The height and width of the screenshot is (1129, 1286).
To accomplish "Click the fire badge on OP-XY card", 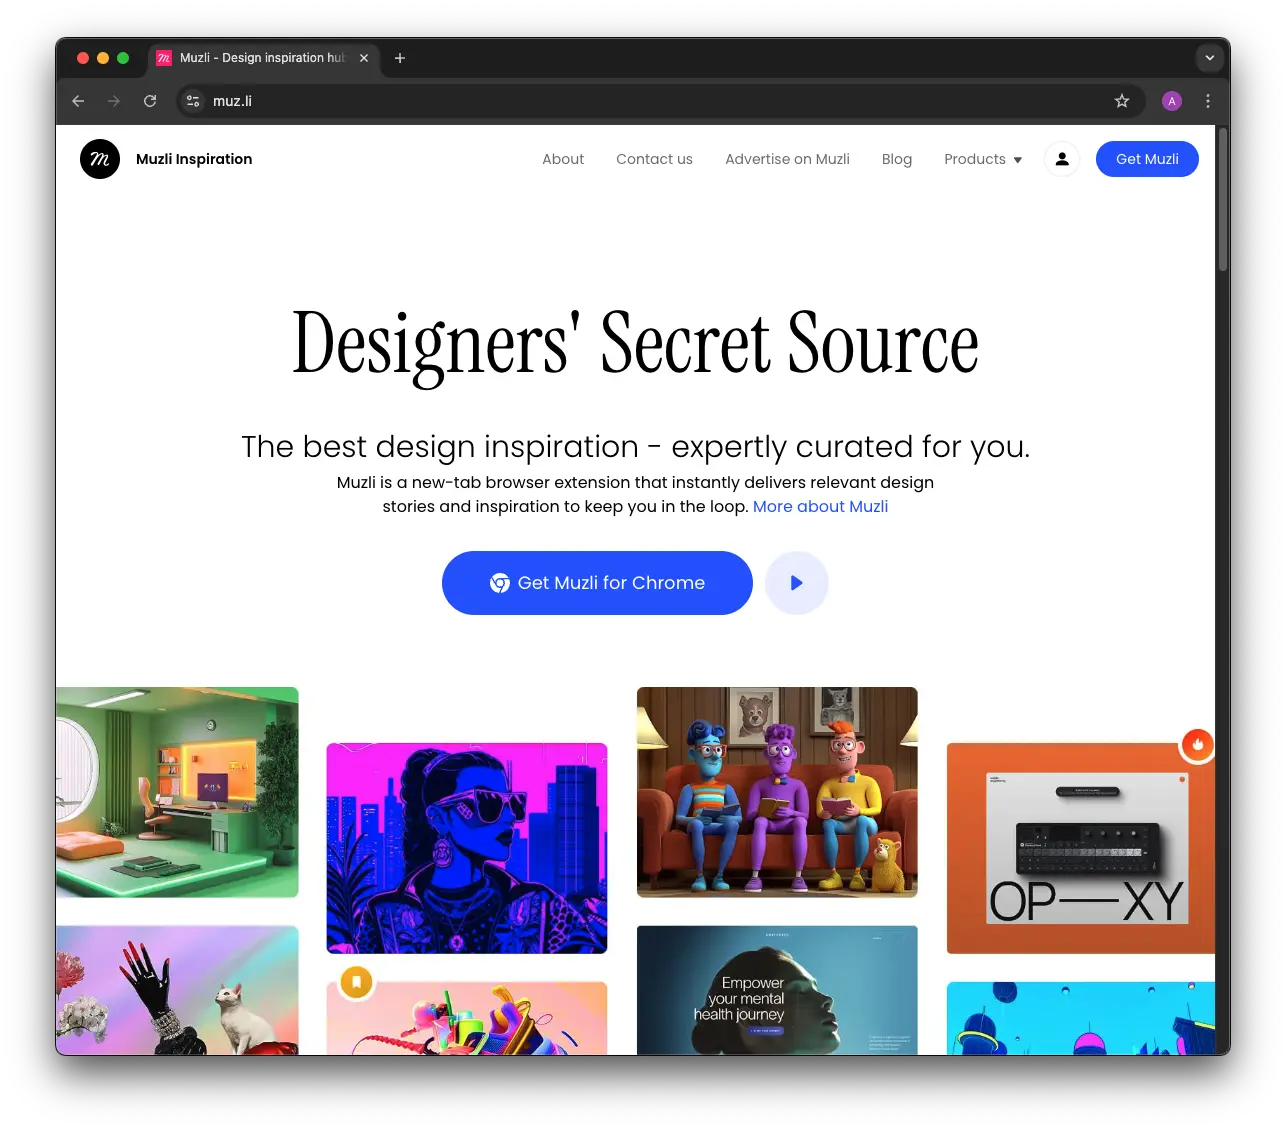I will pos(1197,744).
